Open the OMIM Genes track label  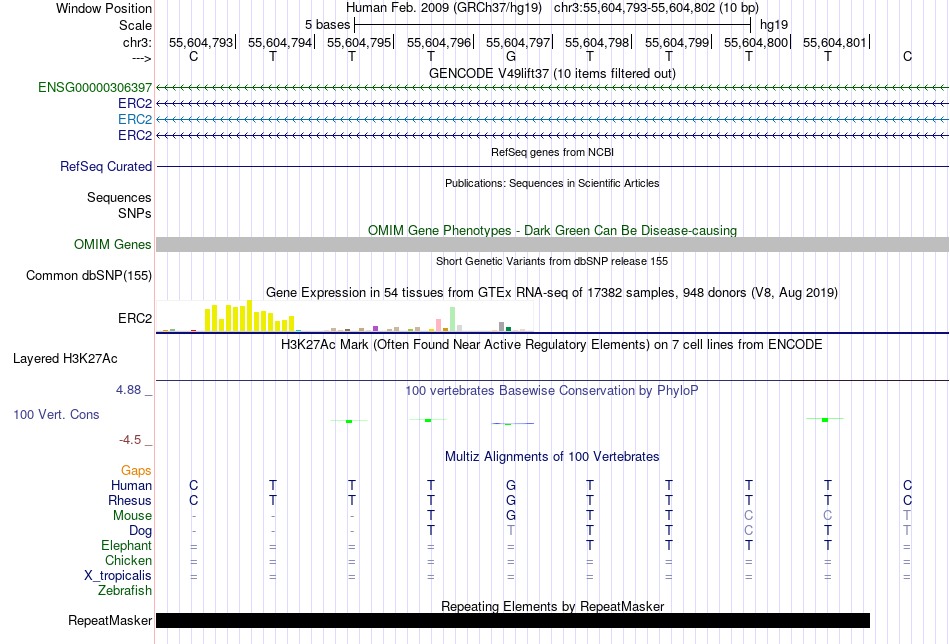pyautogui.click(x=113, y=244)
